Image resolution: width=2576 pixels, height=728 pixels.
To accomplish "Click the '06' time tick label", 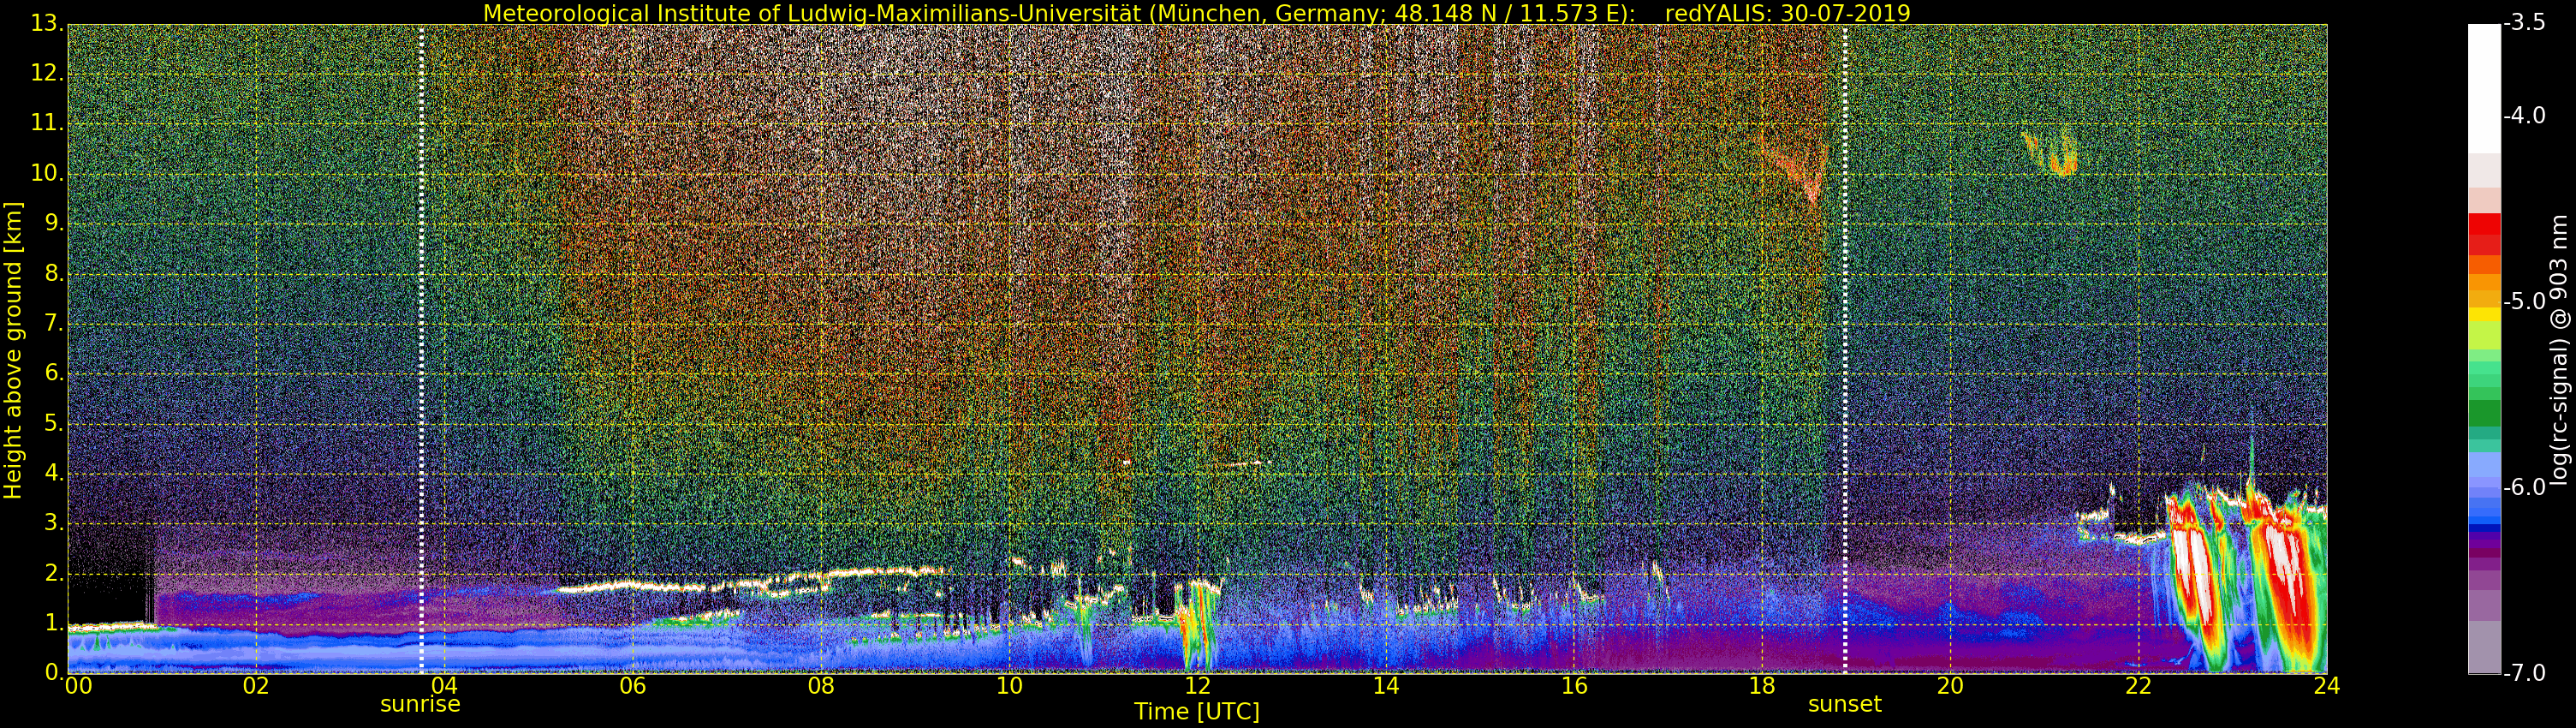I will [x=632, y=686].
